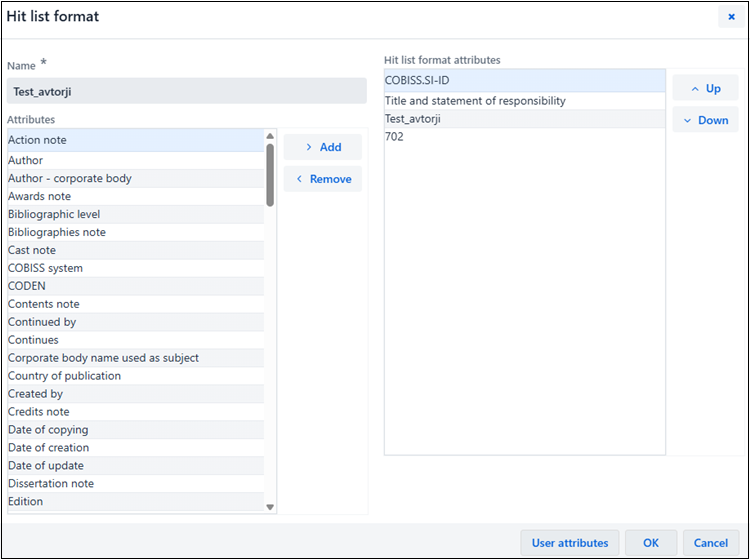Image resolution: width=750 pixels, height=559 pixels.
Task: Select COBISS system attribute
Action: (x=136, y=268)
